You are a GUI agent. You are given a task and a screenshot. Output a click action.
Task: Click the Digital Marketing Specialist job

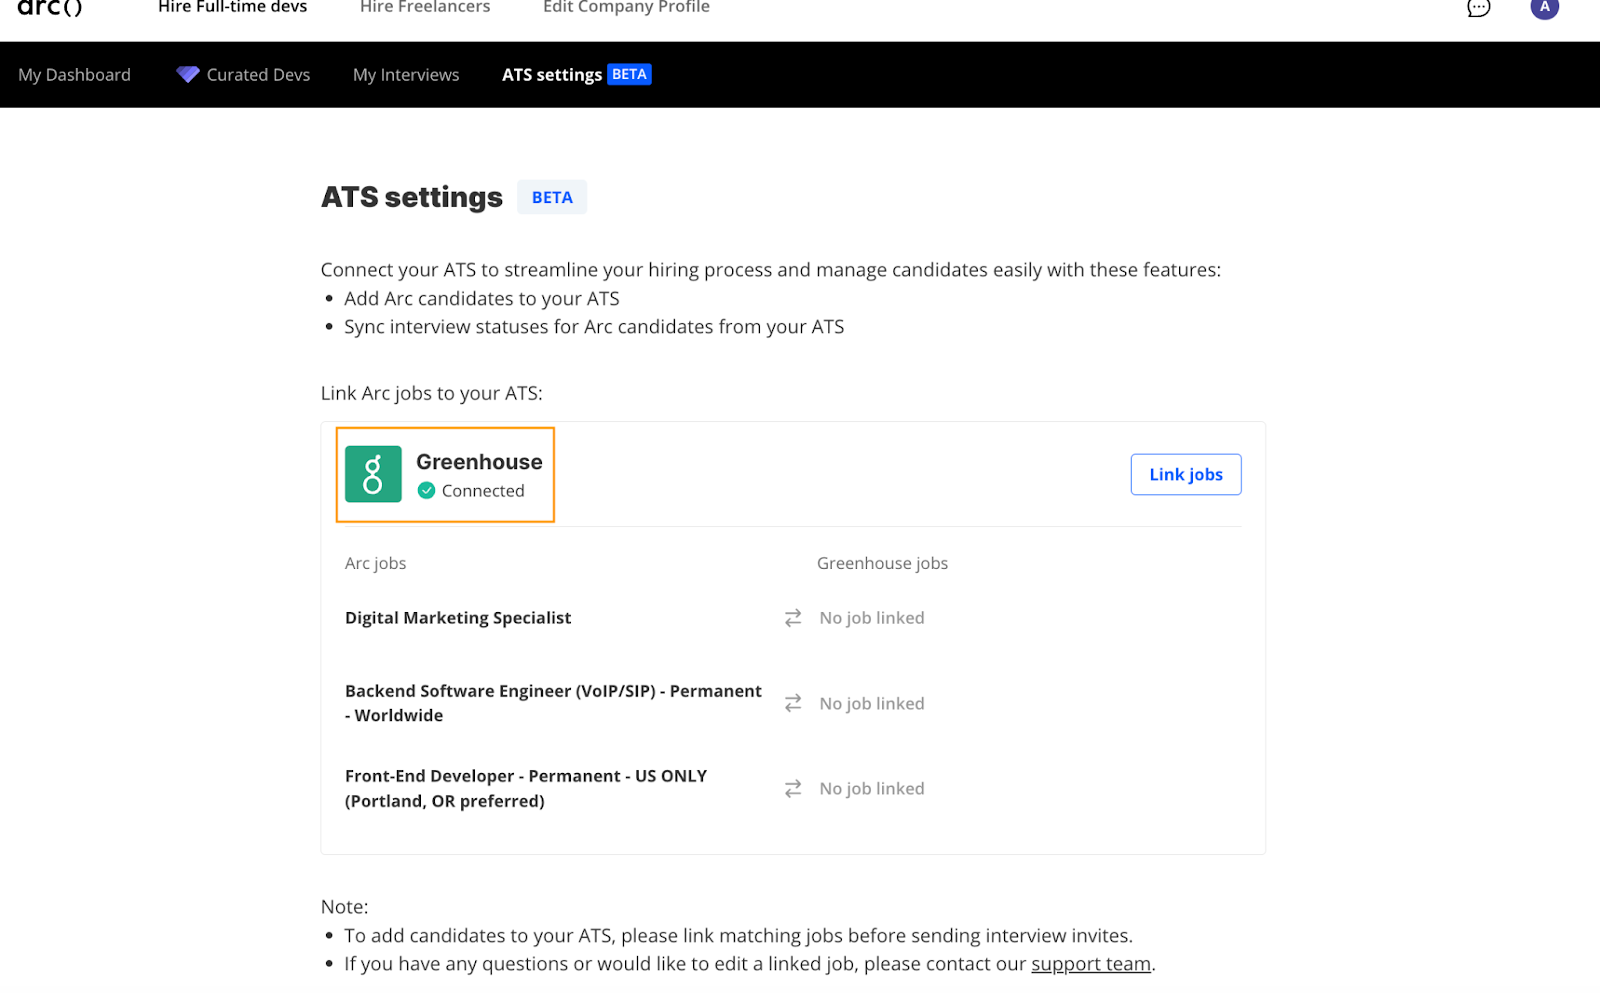(x=458, y=618)
